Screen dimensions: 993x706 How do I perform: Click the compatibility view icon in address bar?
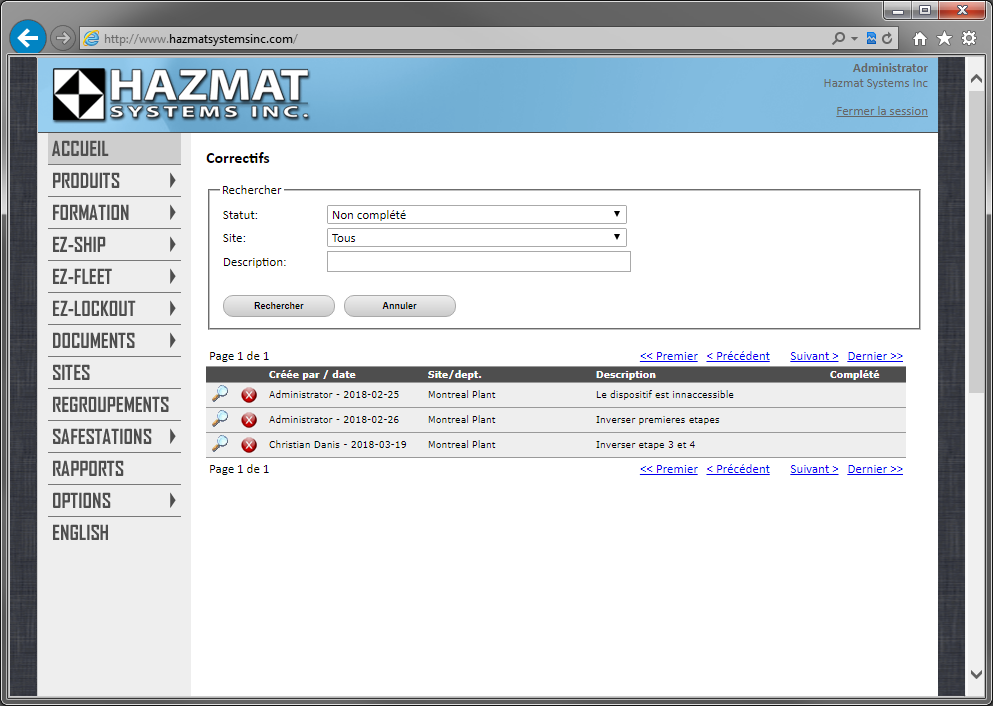pyautogui.click(x=871, y=39)
